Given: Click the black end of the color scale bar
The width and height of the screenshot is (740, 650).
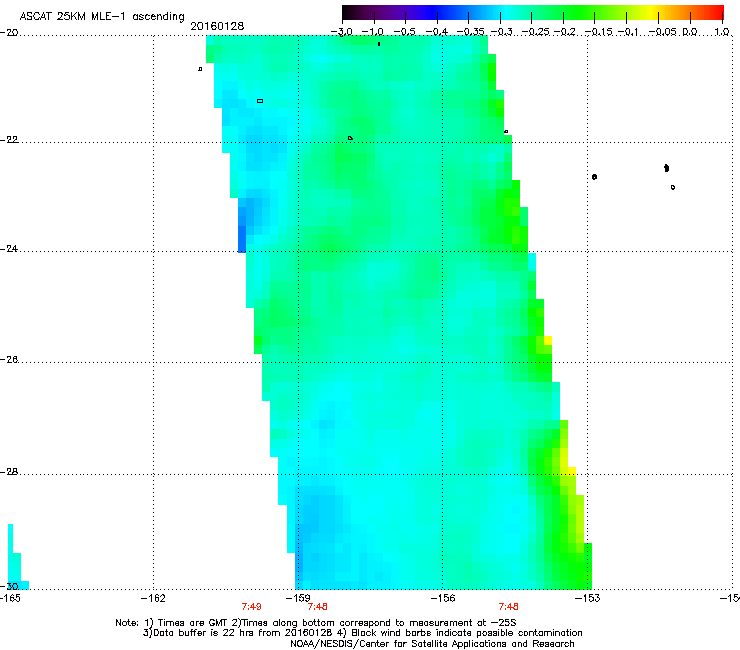Looking at the screenshot, I should (348, 12).
